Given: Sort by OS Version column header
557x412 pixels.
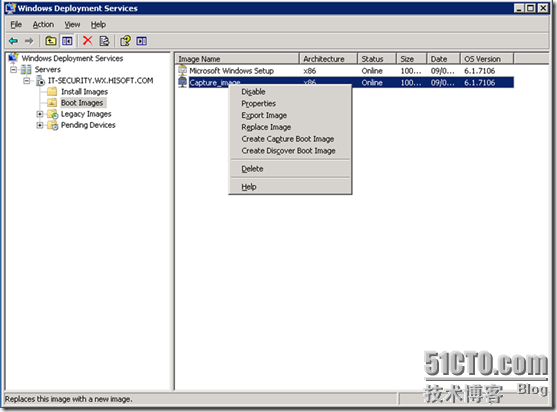Looking at the screenshot, I should pyautogui.click(x=487, y=59).
